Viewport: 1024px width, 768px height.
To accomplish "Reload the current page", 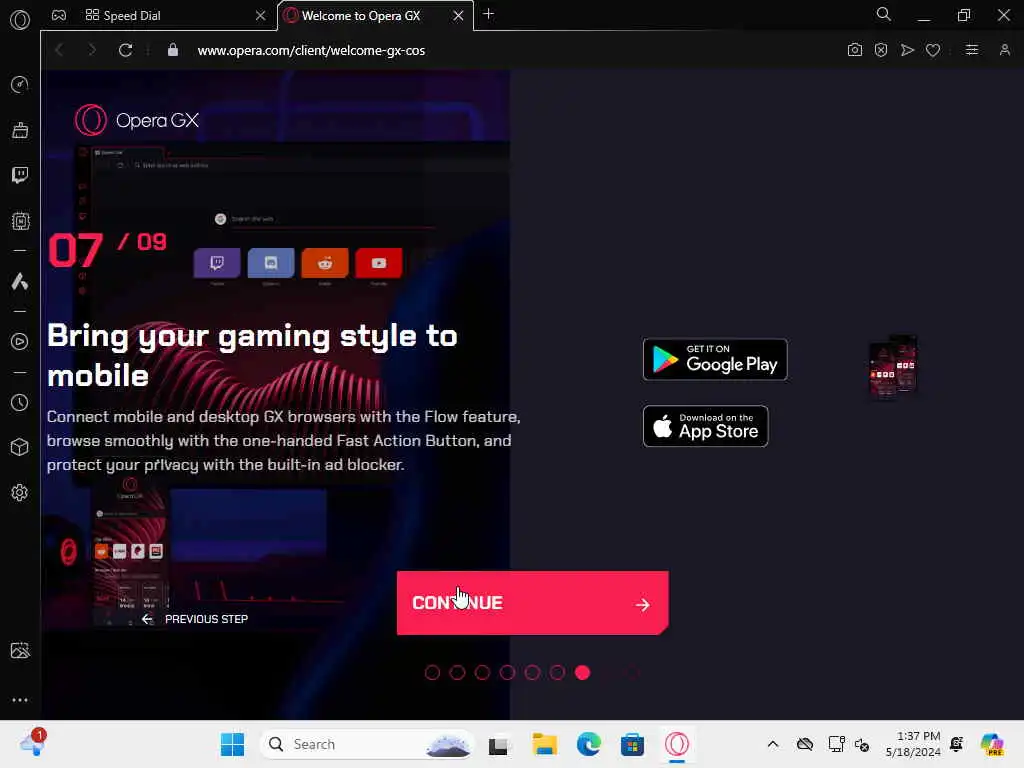I will coord(125,50).
